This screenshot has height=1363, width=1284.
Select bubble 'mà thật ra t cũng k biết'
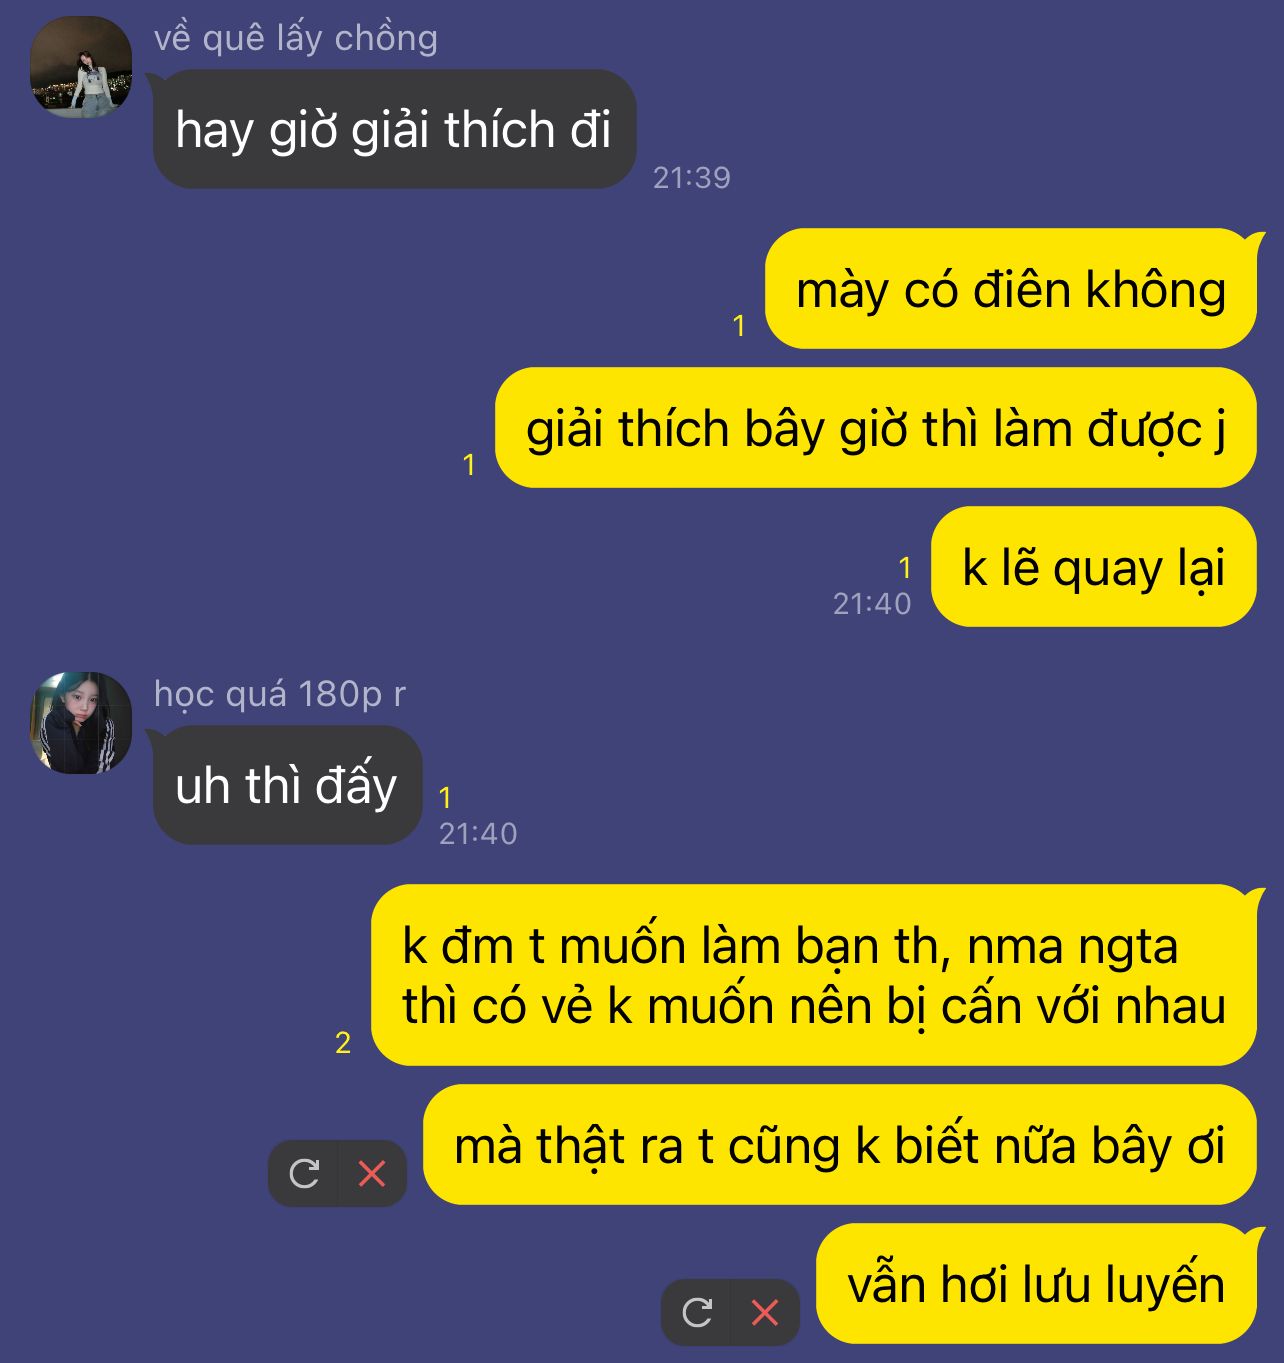(x=840, y=1145)
